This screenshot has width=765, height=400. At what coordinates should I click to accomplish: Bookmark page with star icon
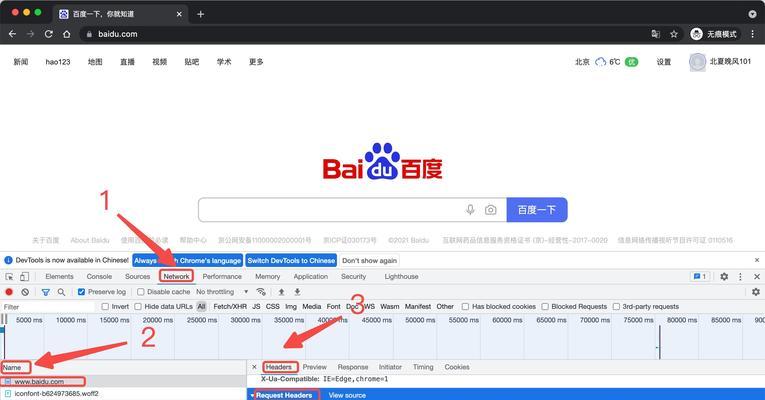674,34
